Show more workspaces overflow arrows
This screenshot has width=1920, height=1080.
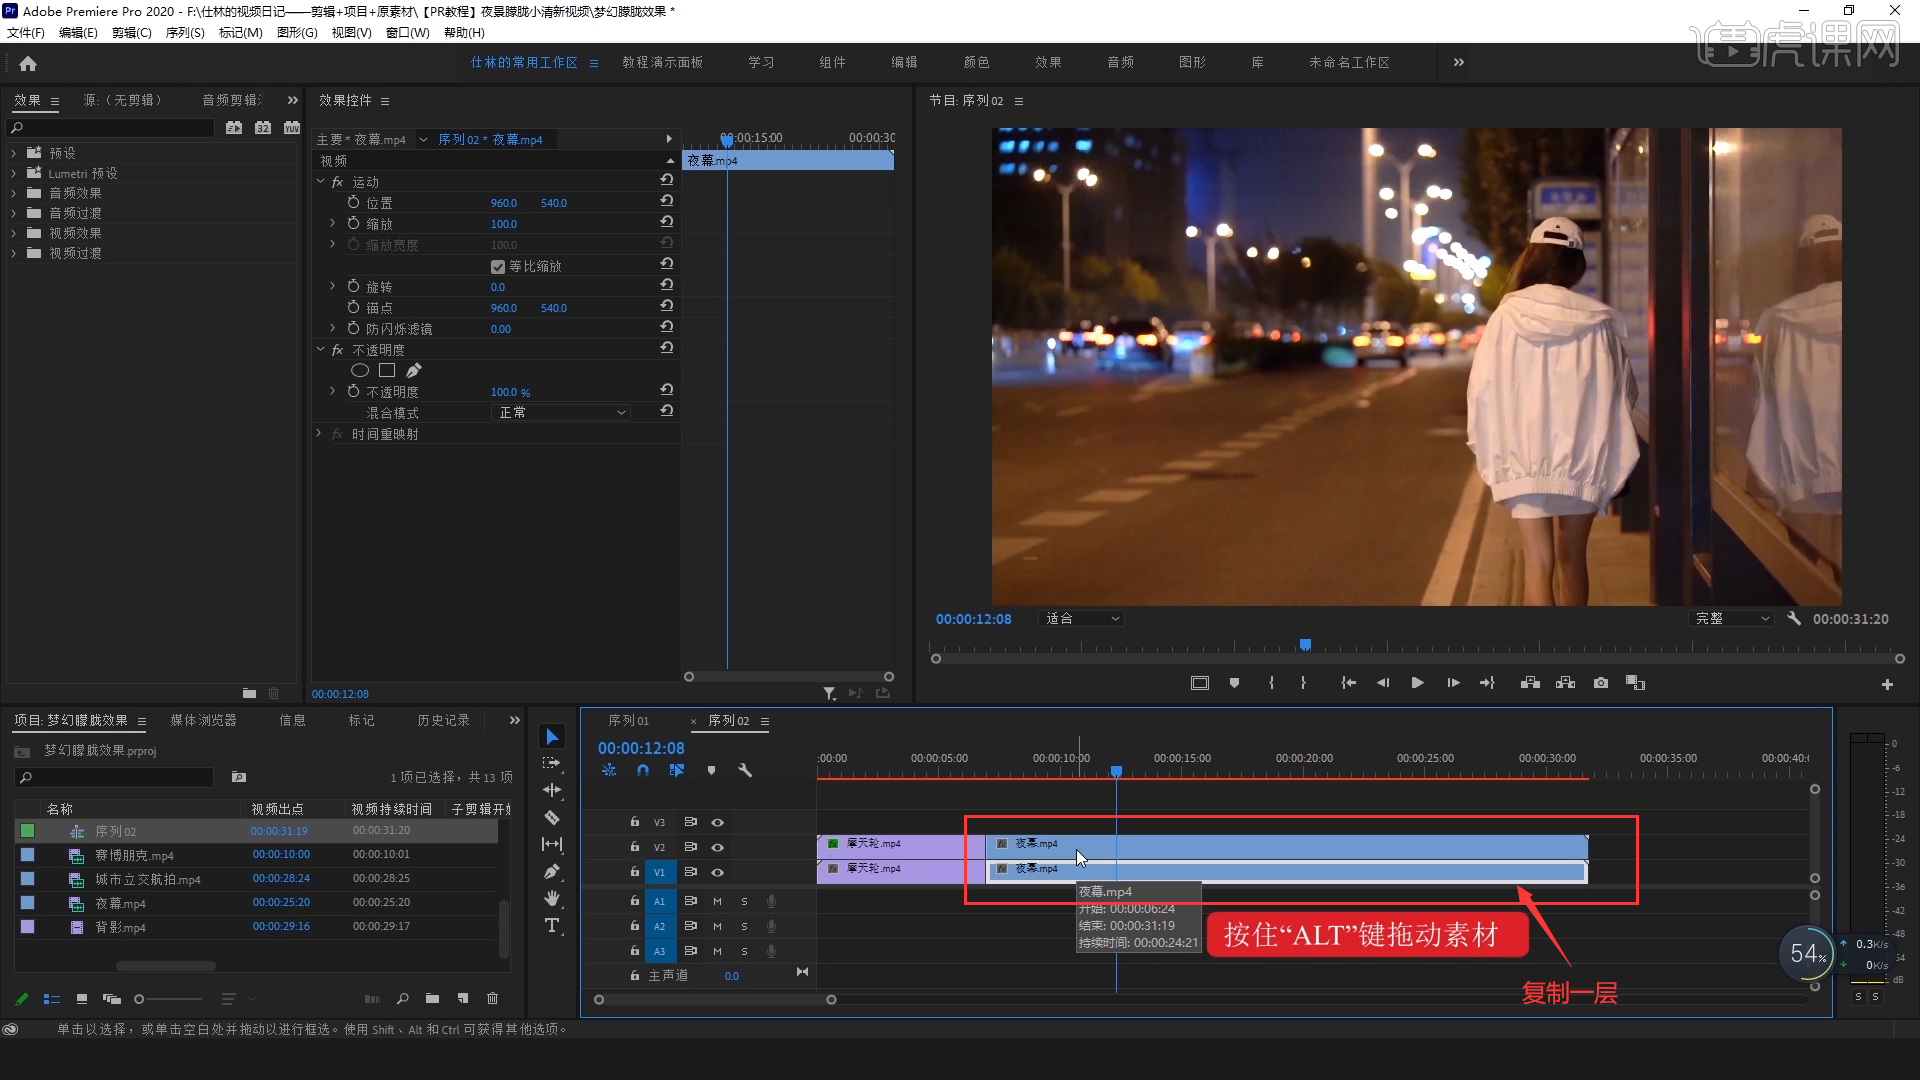(1459, 62)
